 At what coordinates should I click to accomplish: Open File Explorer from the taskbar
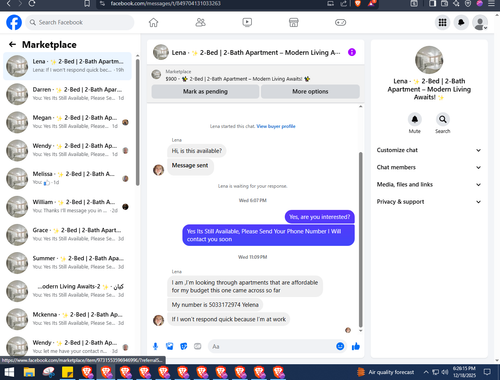point(29,372)
